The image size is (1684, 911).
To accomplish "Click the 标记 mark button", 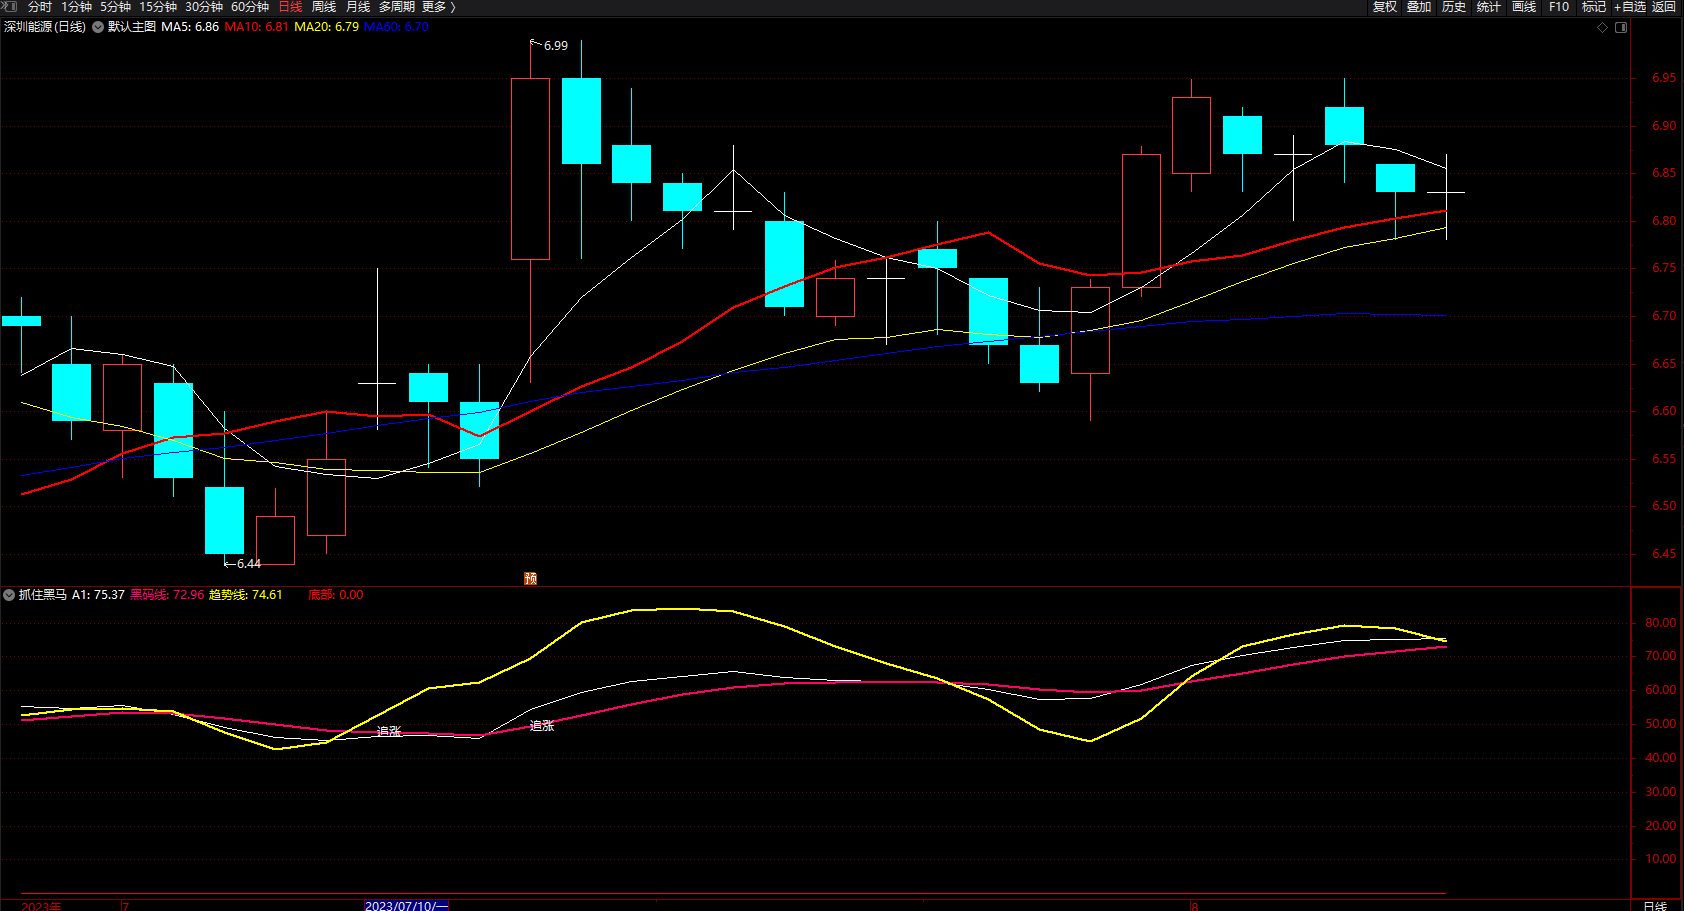I will click(x=1594, y=7).
